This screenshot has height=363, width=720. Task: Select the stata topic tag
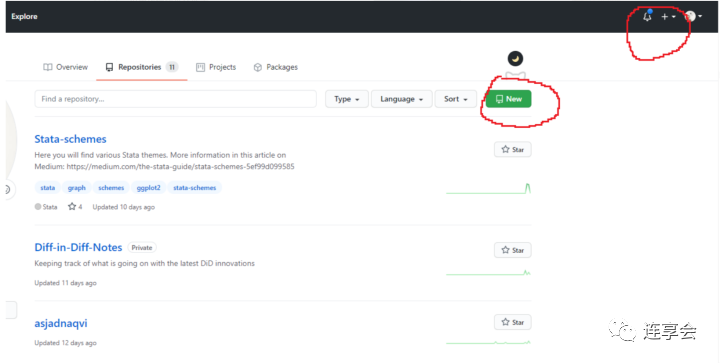click(x=47, y=188)
